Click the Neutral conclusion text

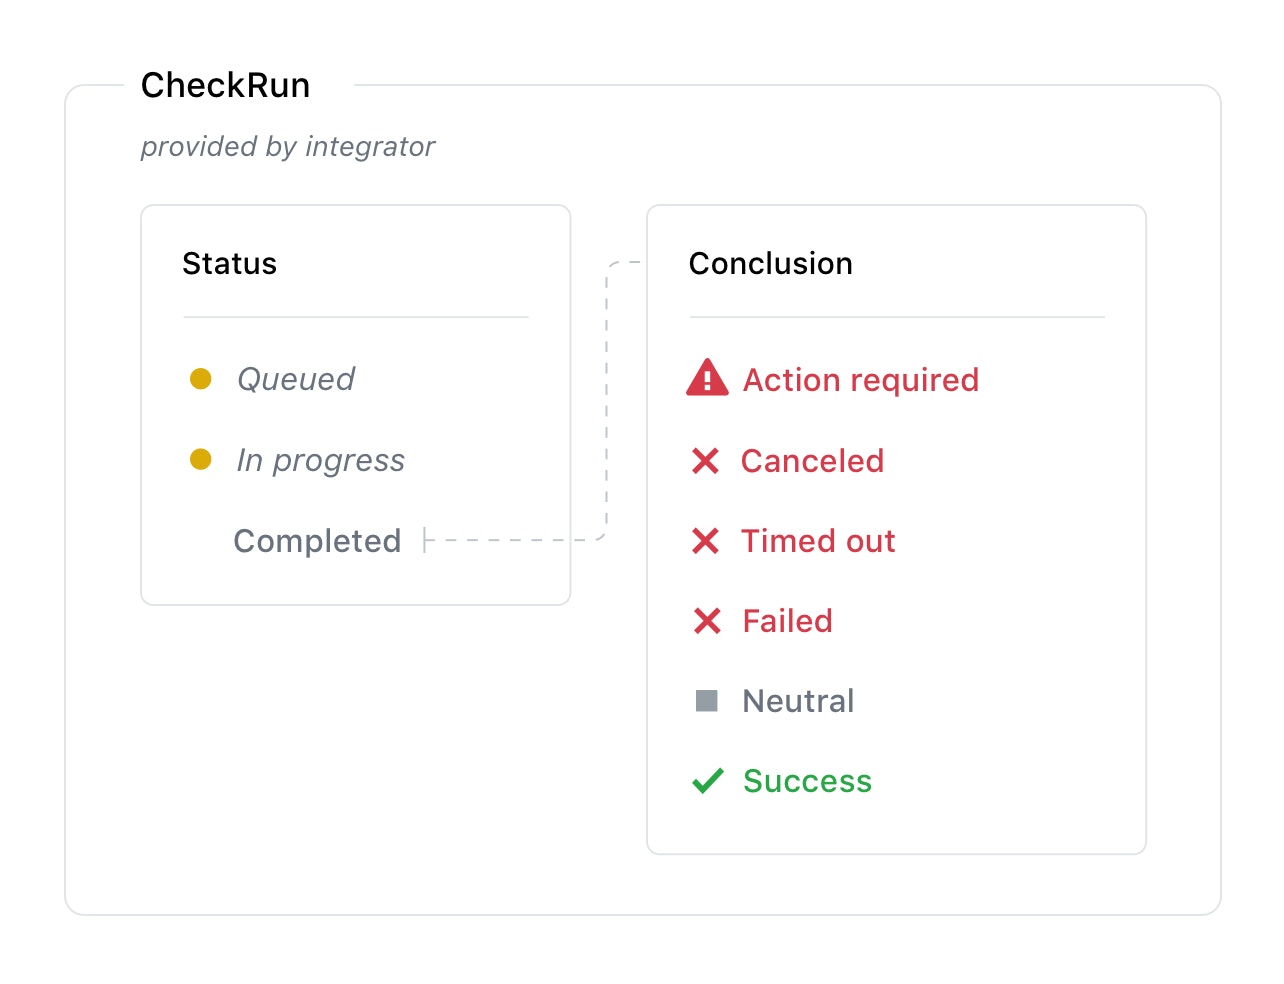[x=798, y=701]
